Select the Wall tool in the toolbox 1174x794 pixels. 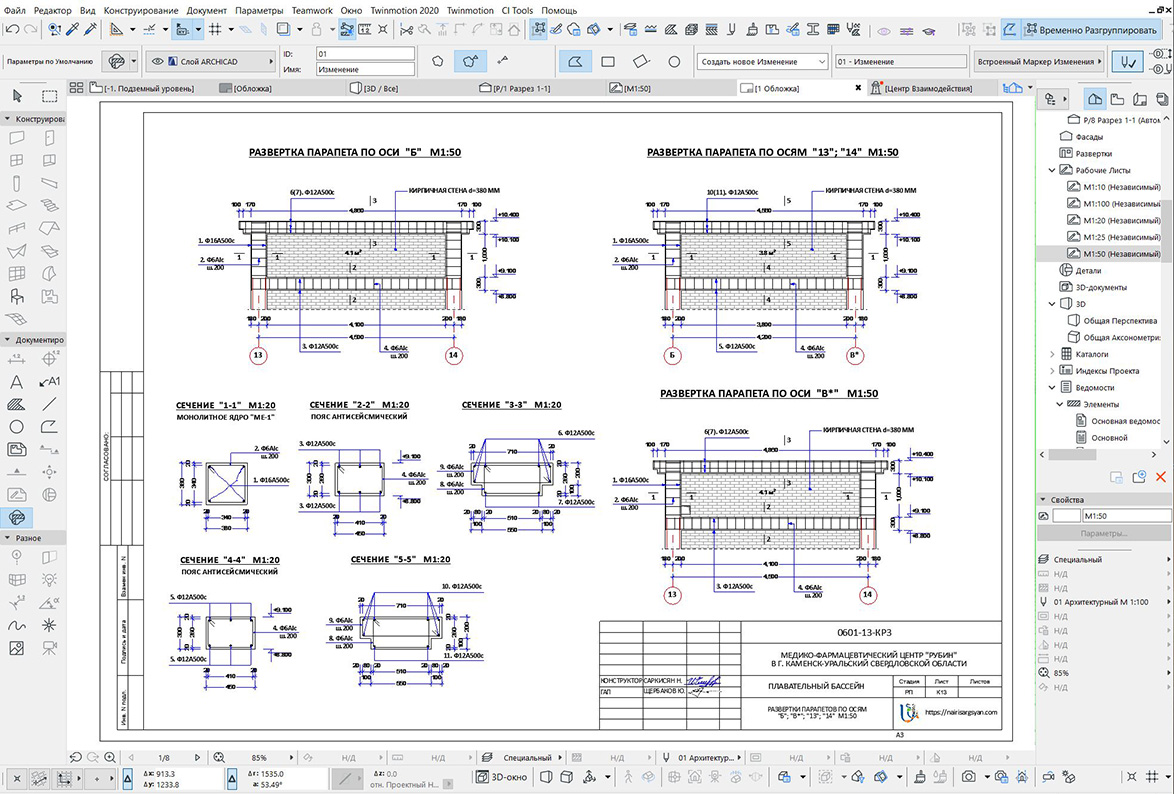point(16,138)
